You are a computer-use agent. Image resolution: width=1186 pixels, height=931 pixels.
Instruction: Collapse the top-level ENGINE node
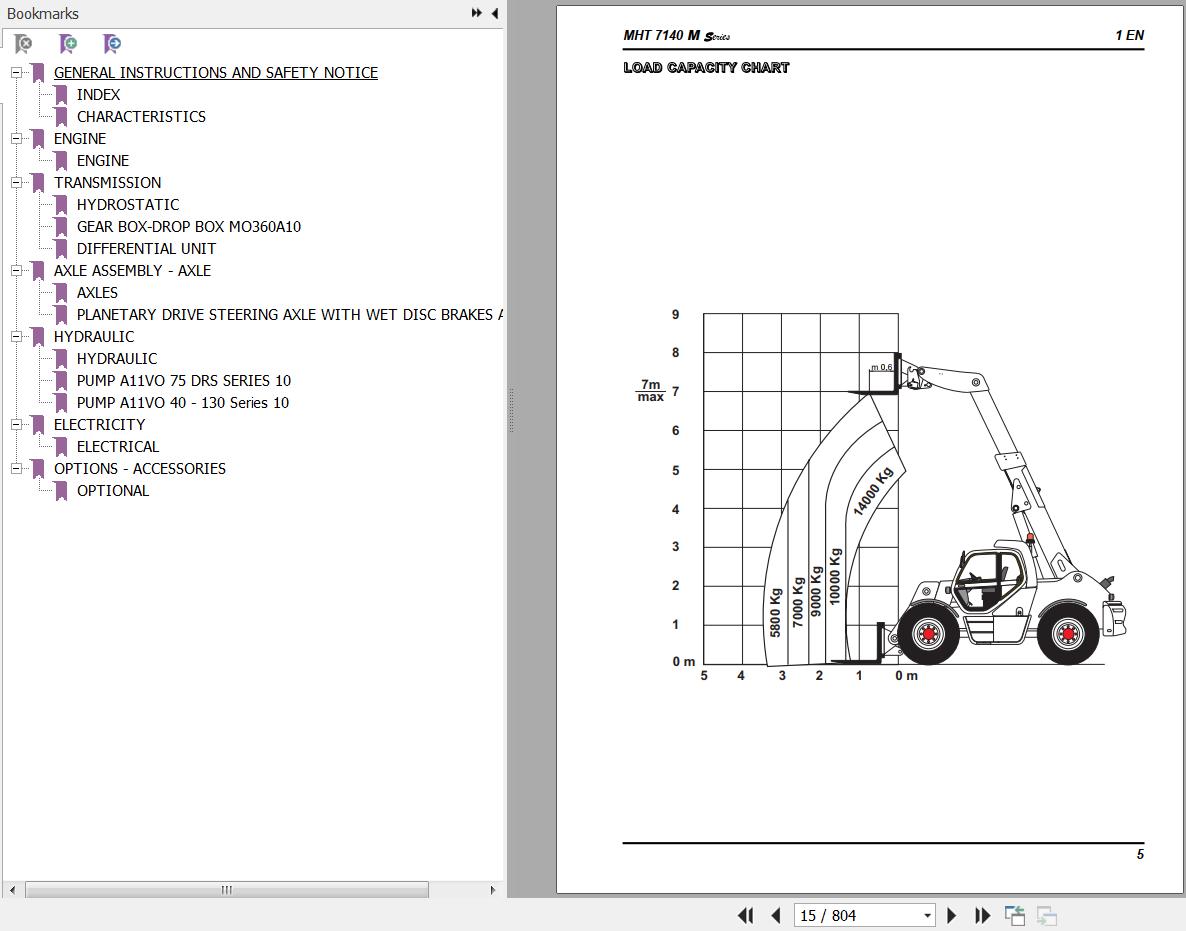(x=16, y=138)
